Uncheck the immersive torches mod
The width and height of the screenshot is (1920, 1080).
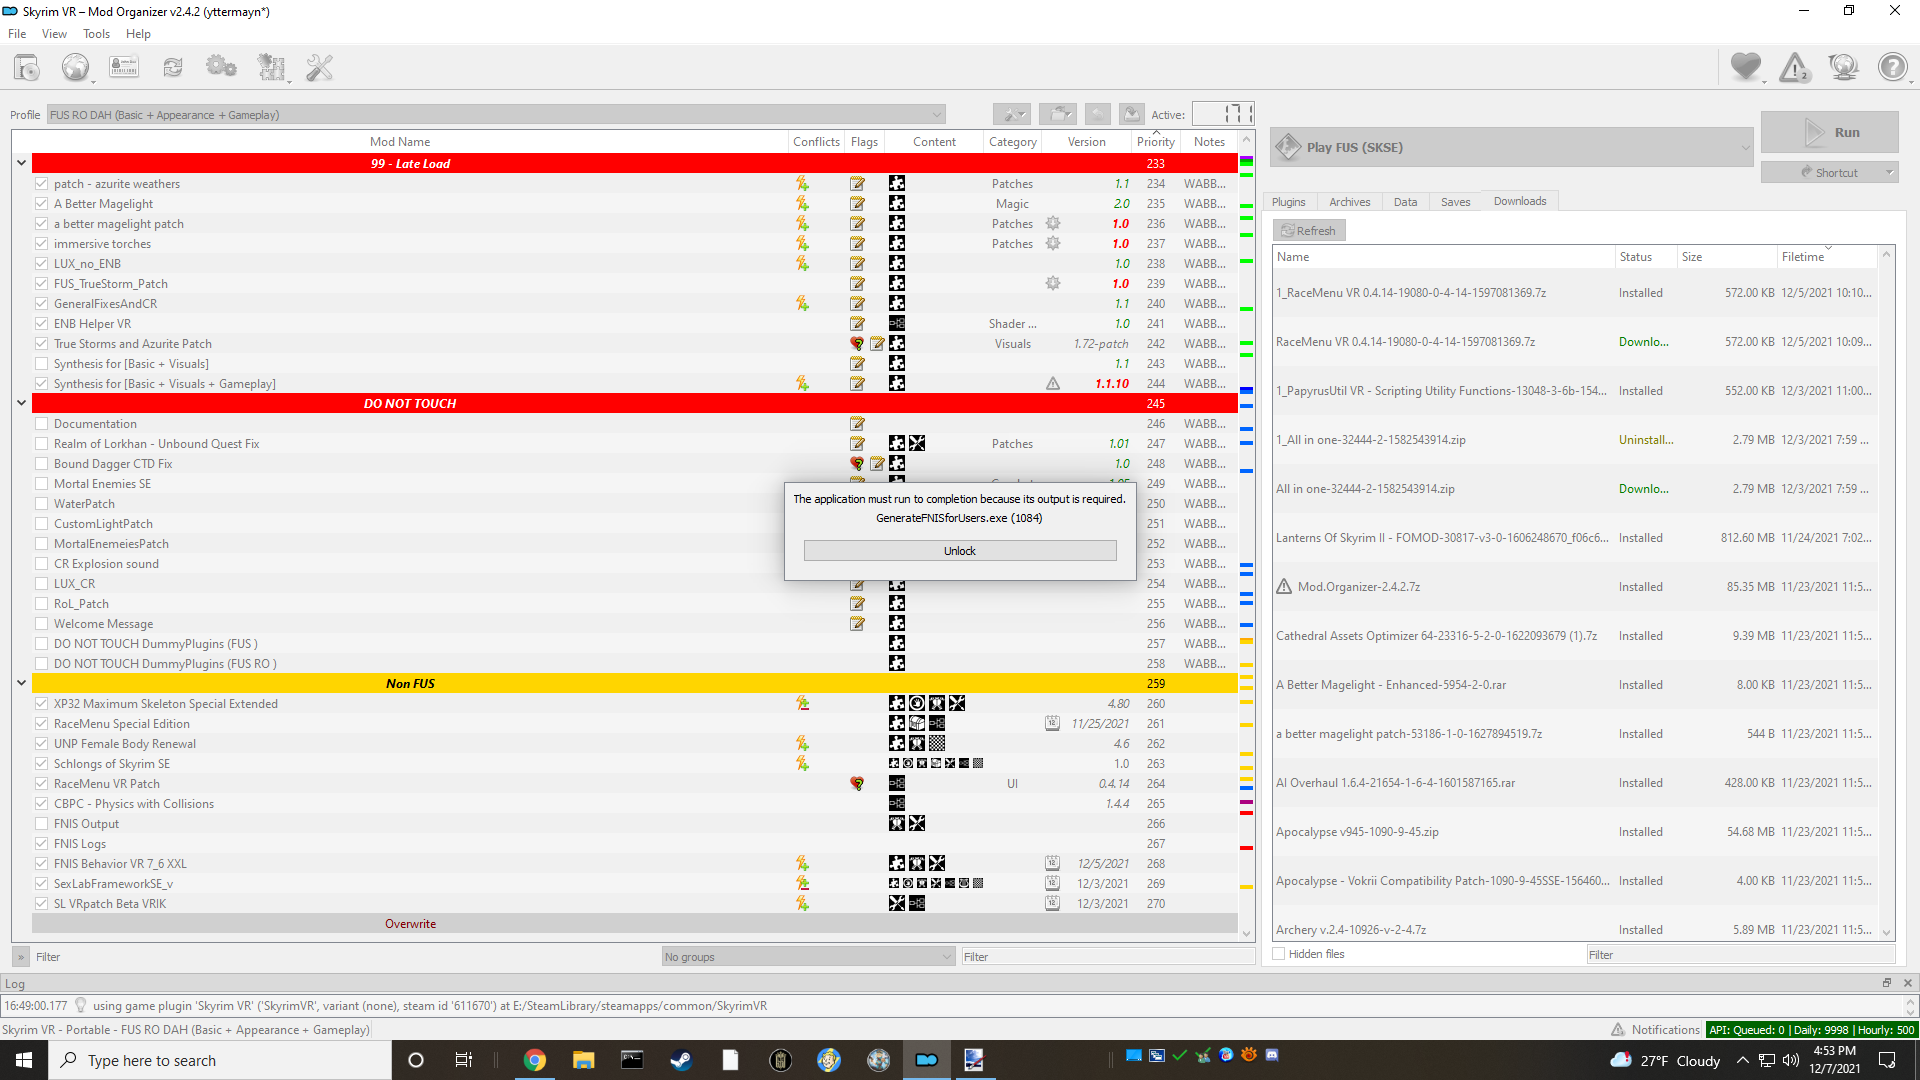coord(41,244)
